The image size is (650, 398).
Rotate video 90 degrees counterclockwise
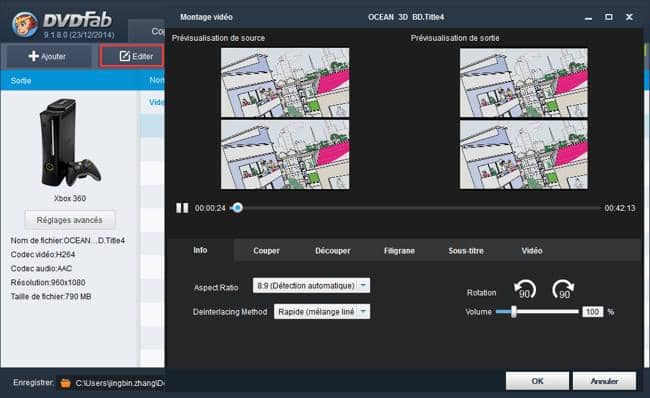click(525, 289)
